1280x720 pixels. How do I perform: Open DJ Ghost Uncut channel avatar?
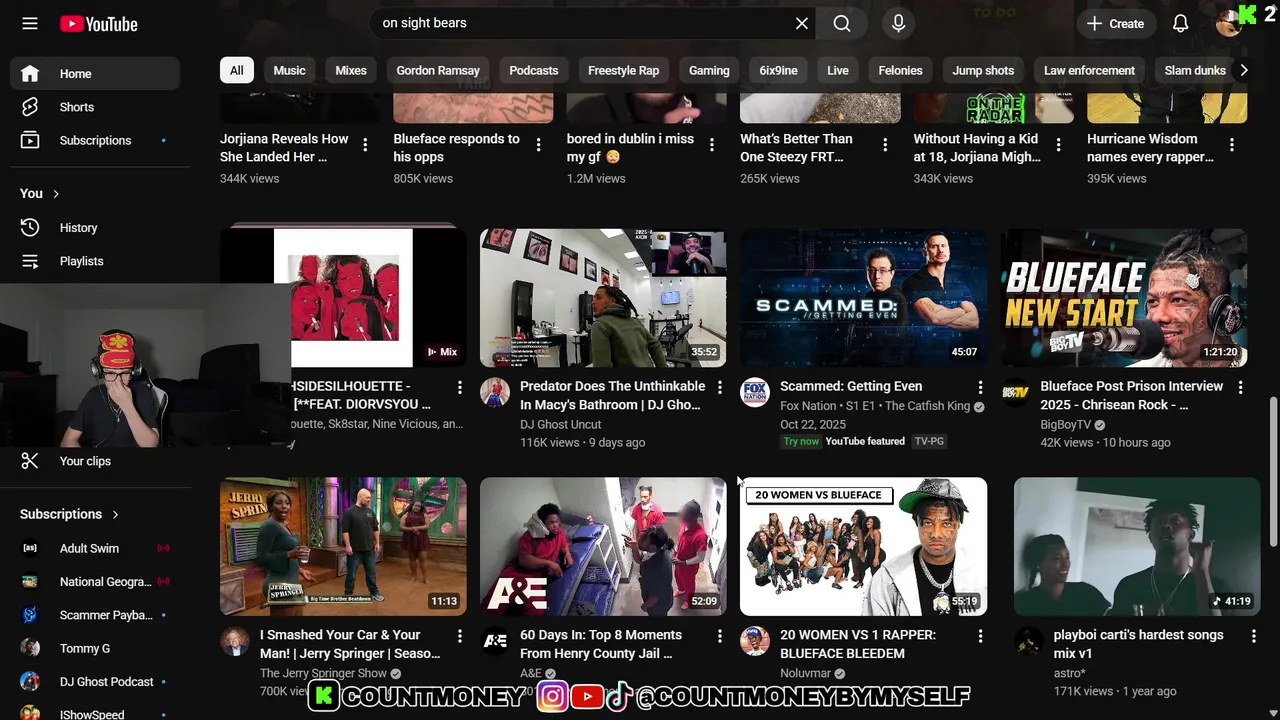(495, 392)
